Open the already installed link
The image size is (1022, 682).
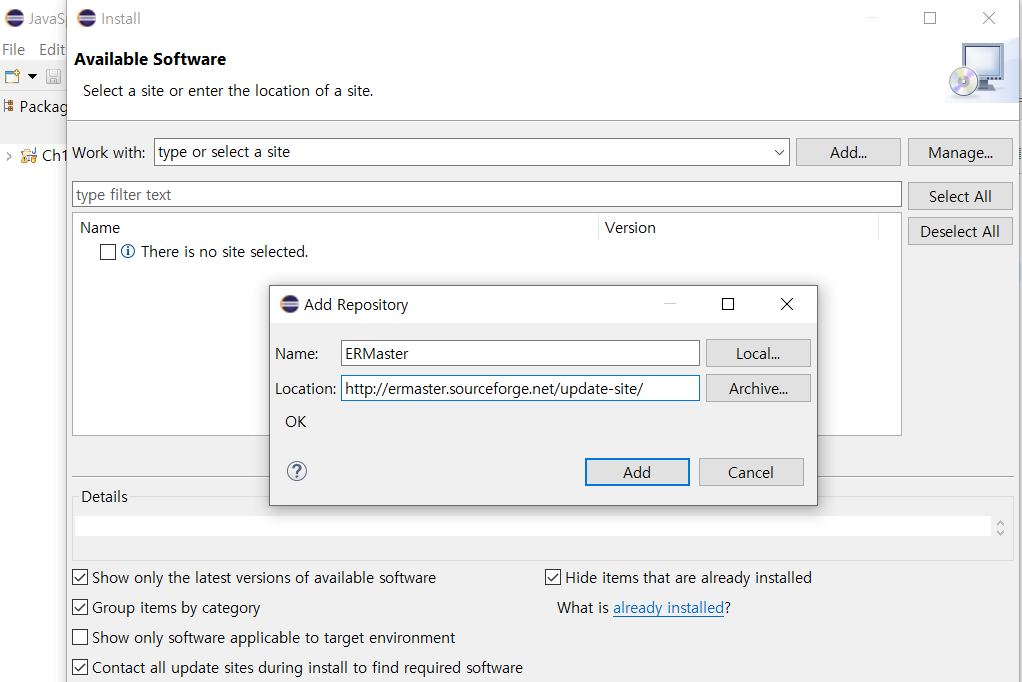(668, 608)
